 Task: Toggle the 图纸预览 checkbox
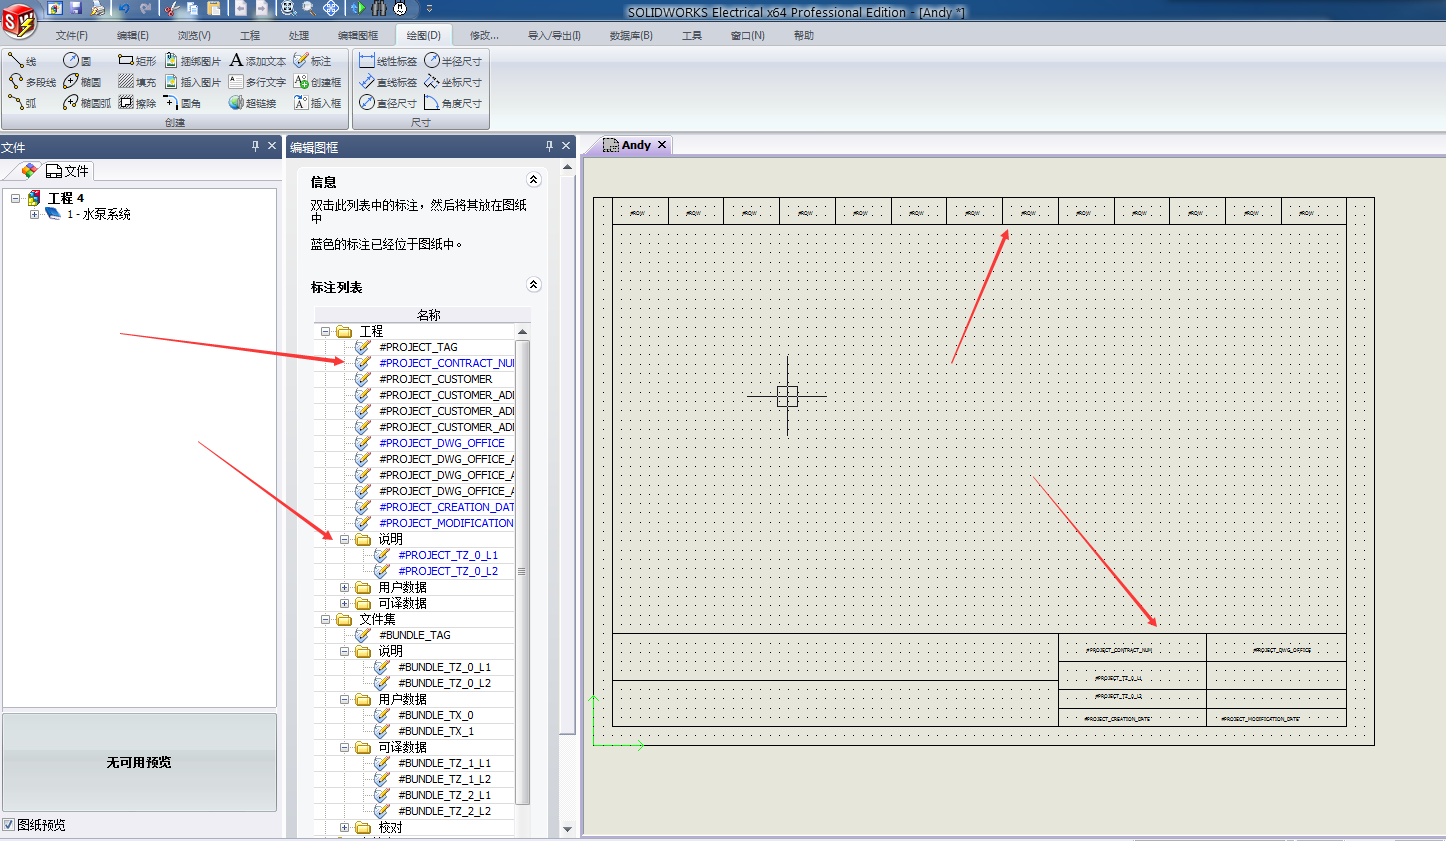[x=8, y=825]
